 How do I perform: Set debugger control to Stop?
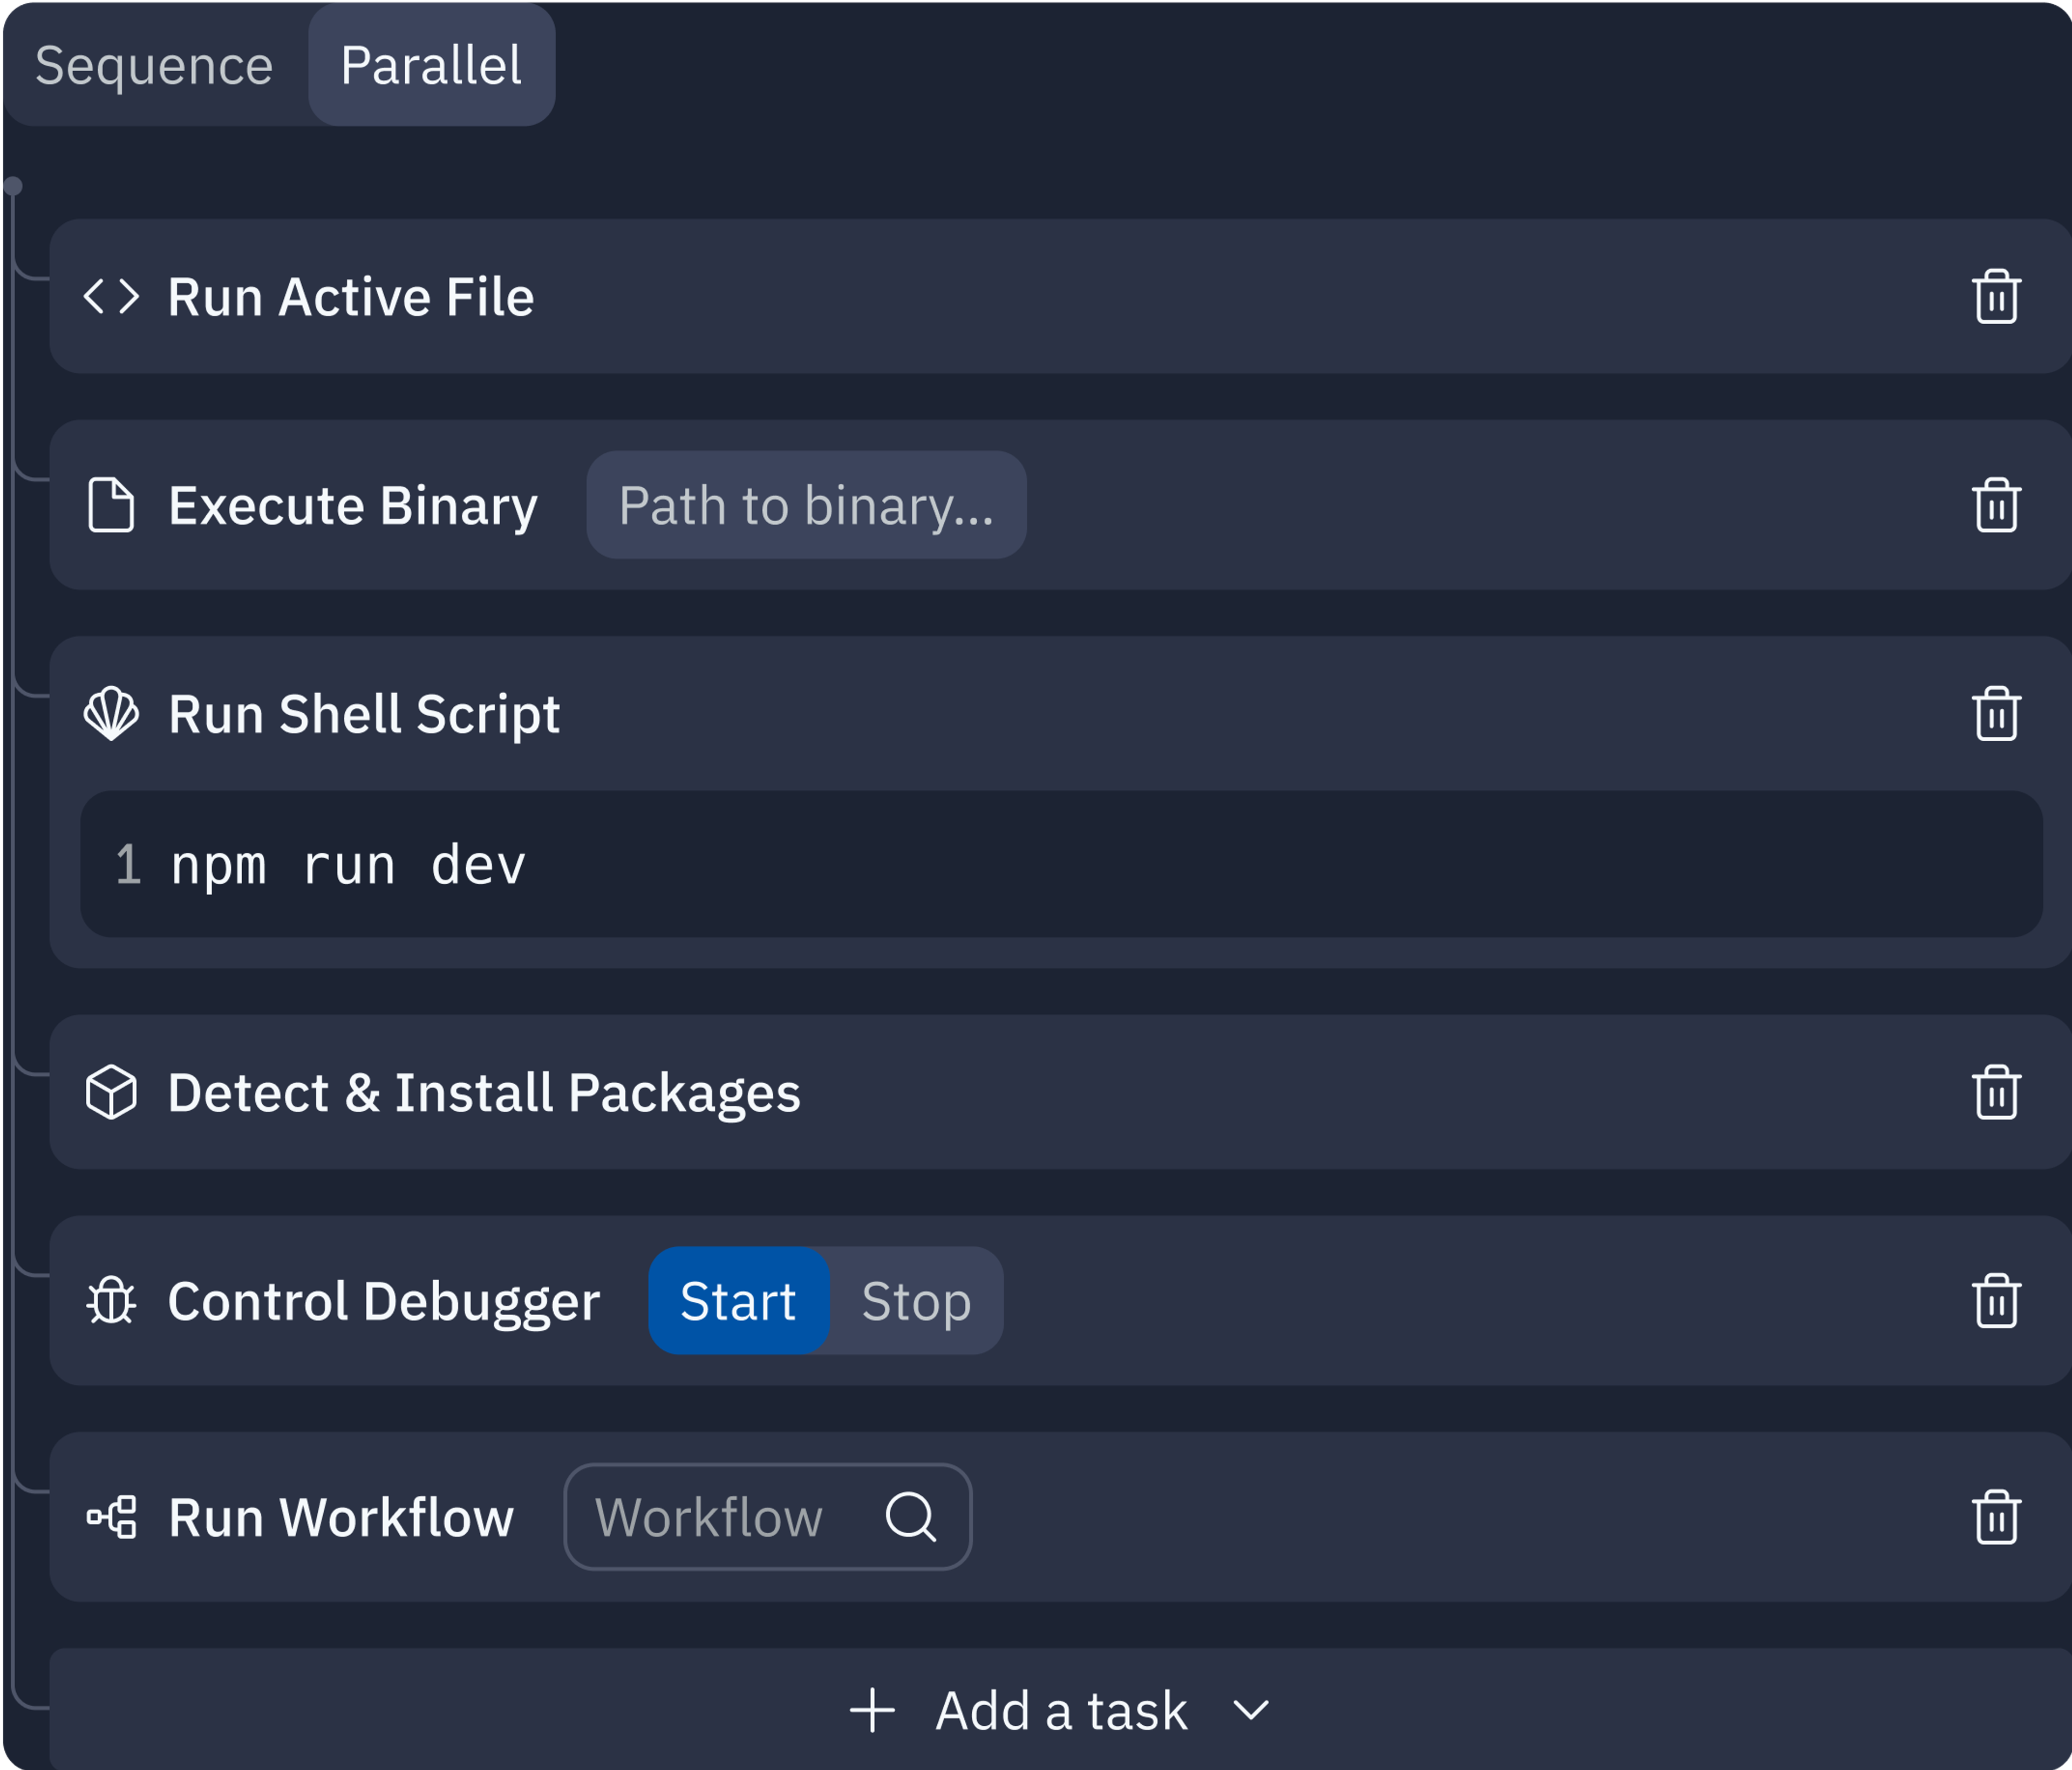(916, 1301)
